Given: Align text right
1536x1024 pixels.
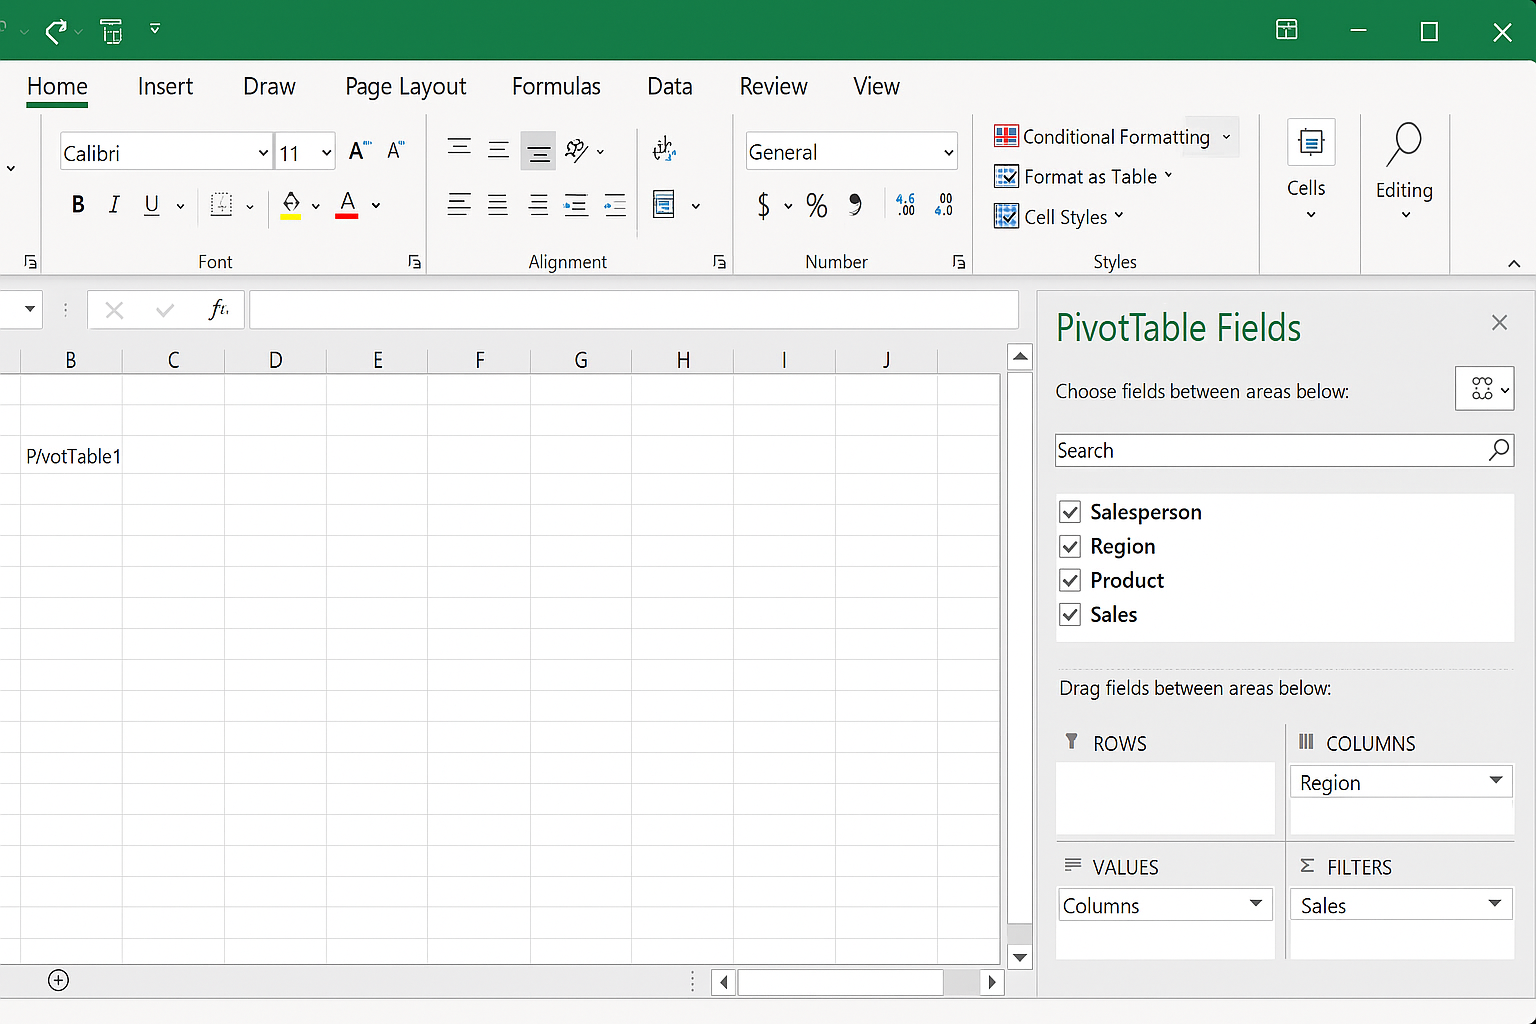Looking at the screenshot, I should click(x=538, y=205).
